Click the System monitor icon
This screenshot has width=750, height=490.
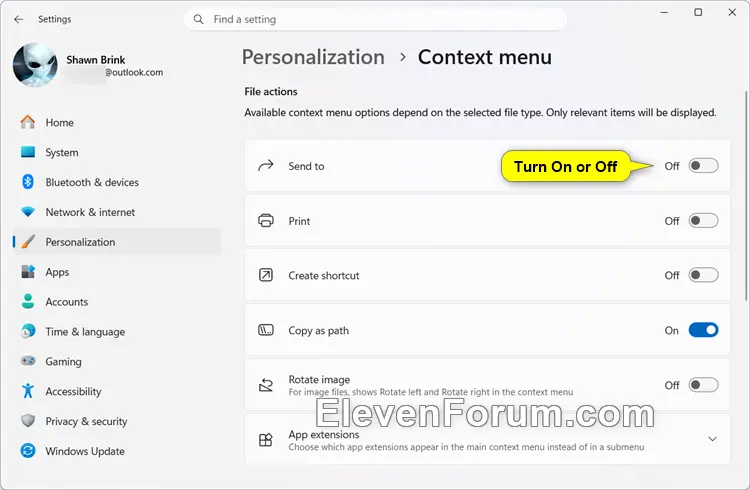click(28, 152)
